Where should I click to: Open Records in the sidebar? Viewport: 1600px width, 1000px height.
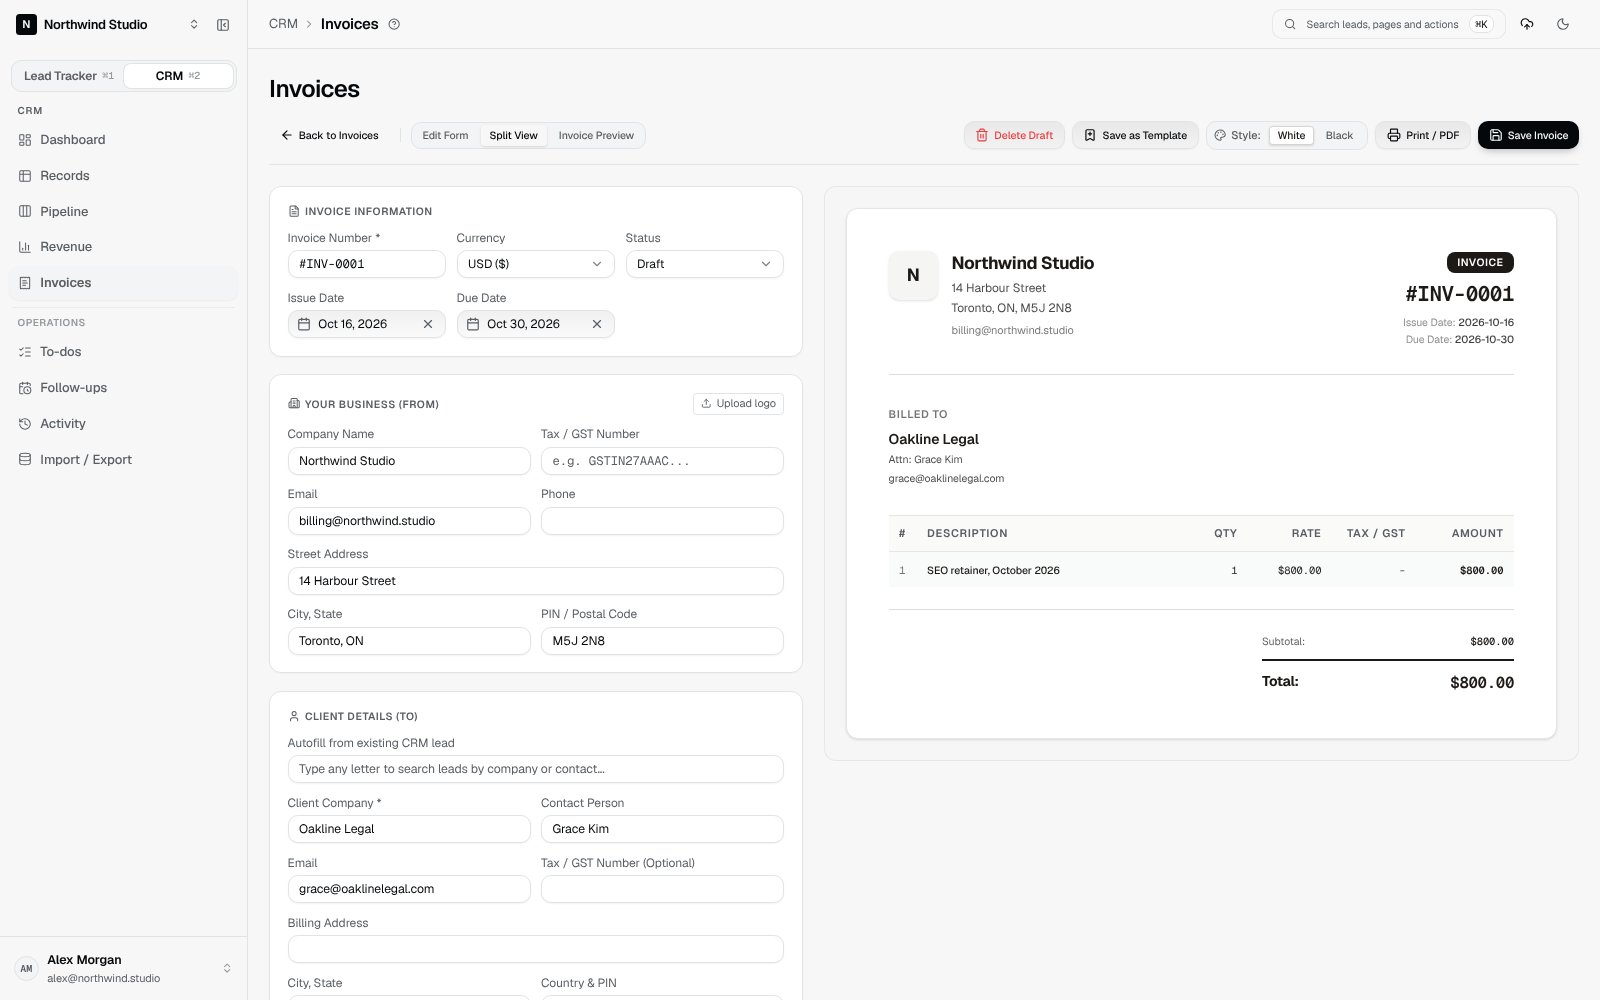click(124, 176)
